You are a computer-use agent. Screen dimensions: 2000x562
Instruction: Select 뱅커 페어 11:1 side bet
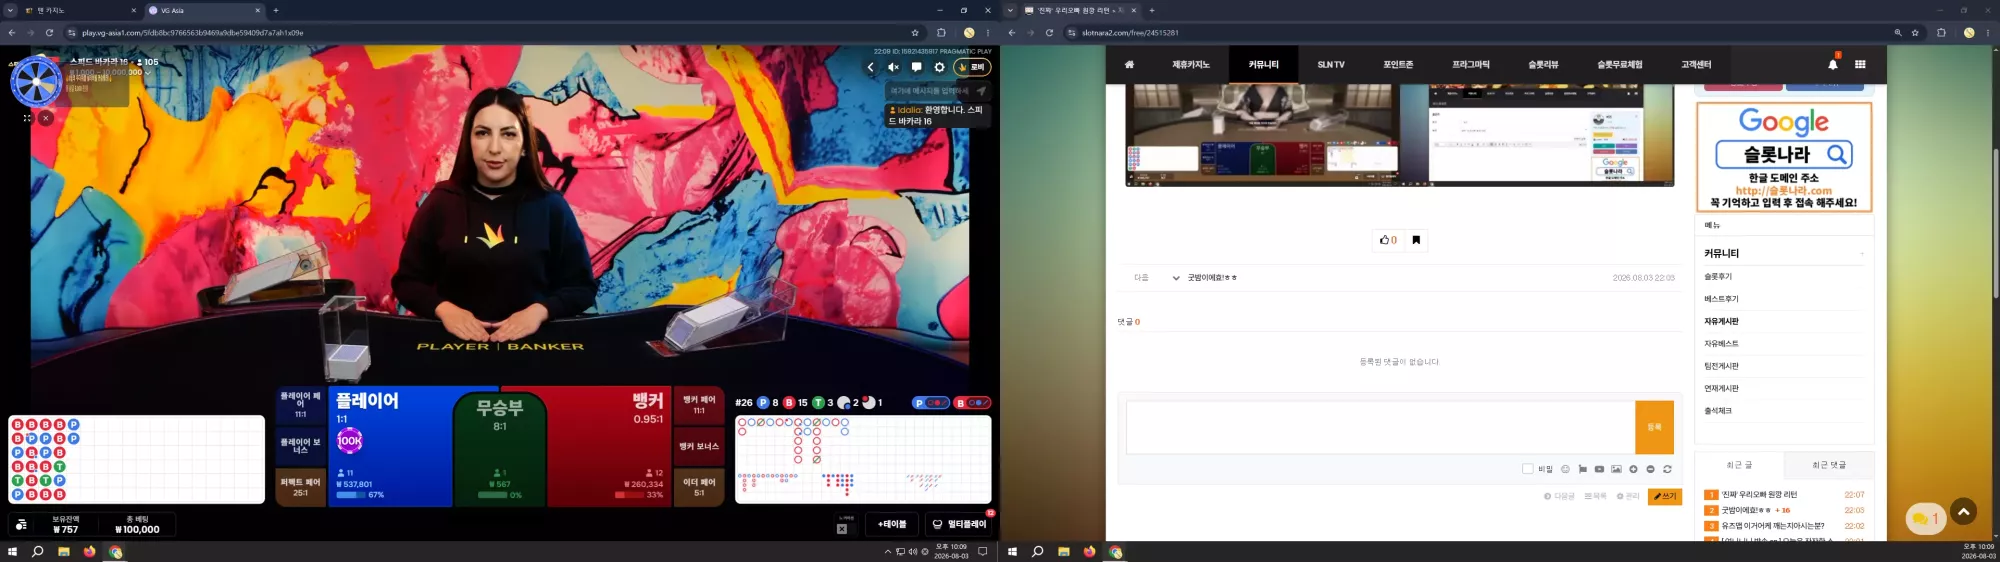coord(699,405)
